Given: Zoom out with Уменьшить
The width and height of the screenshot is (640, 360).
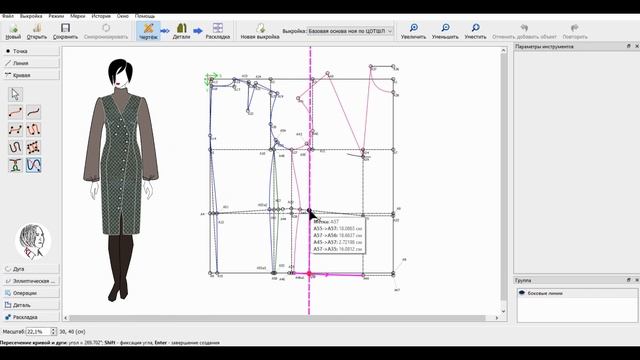Looking at the screenshot, I should [x=445, y=31].
